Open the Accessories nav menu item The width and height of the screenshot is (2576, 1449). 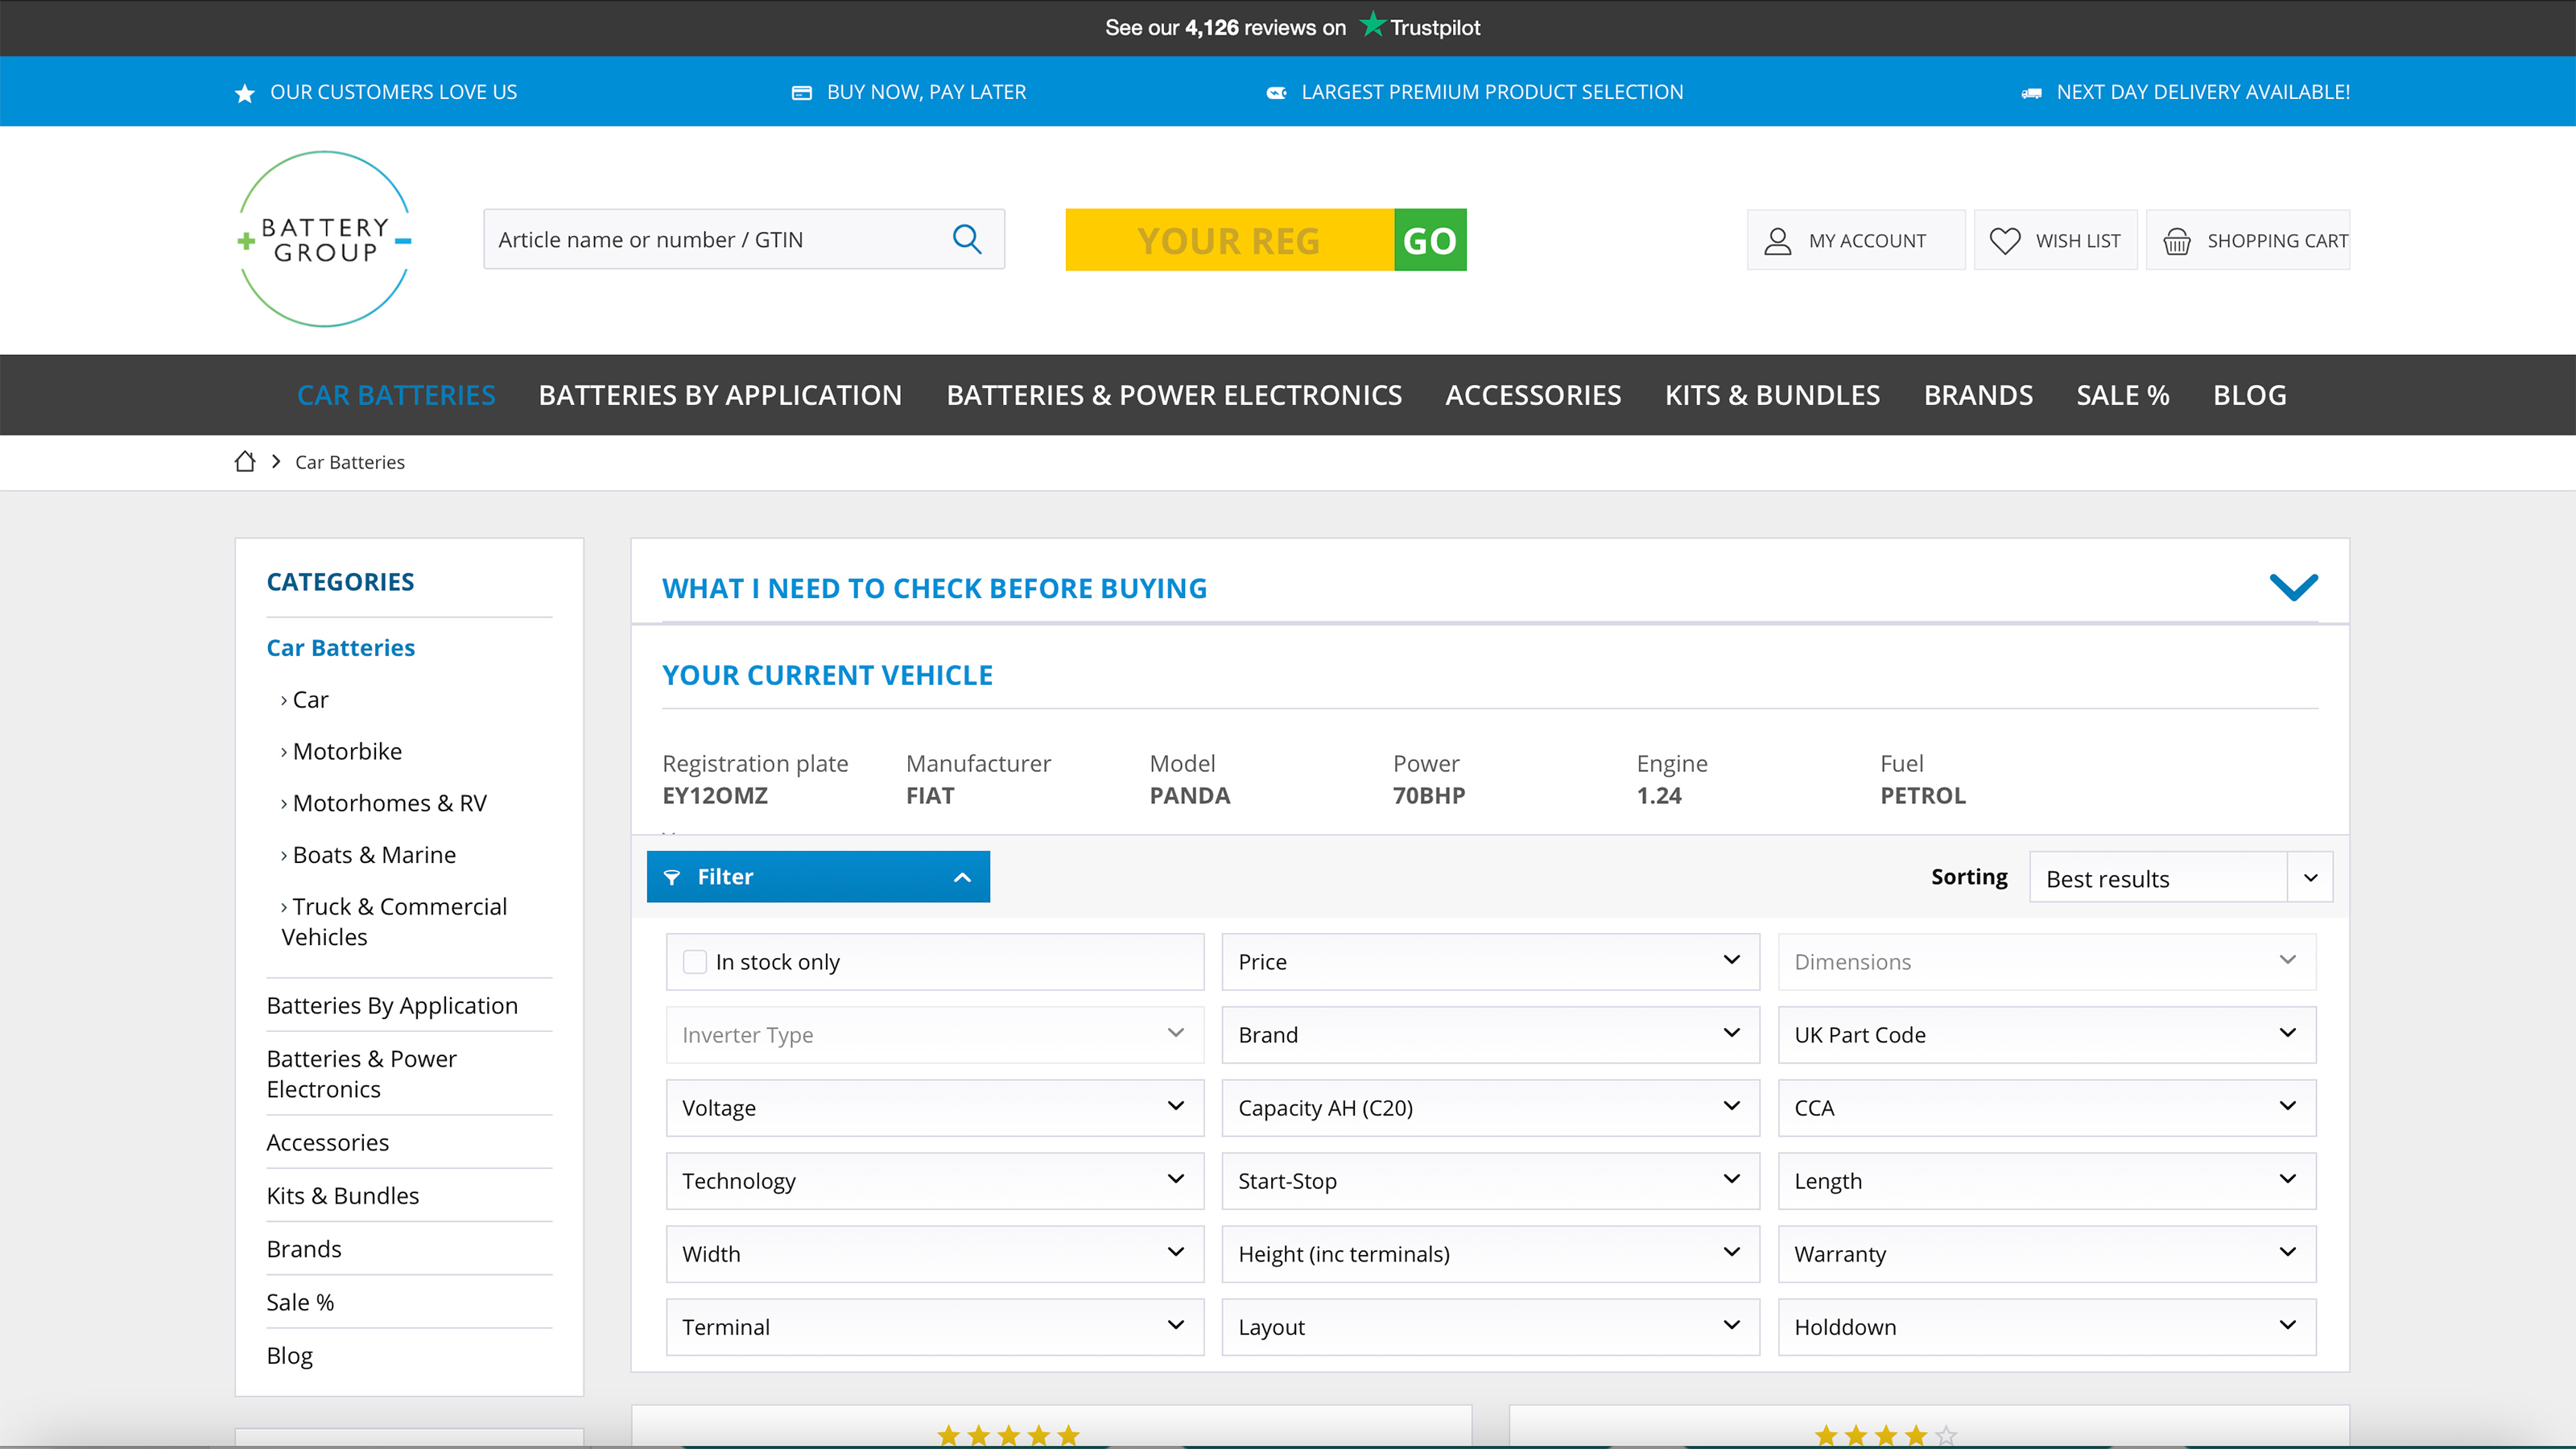coord(1533,395)
